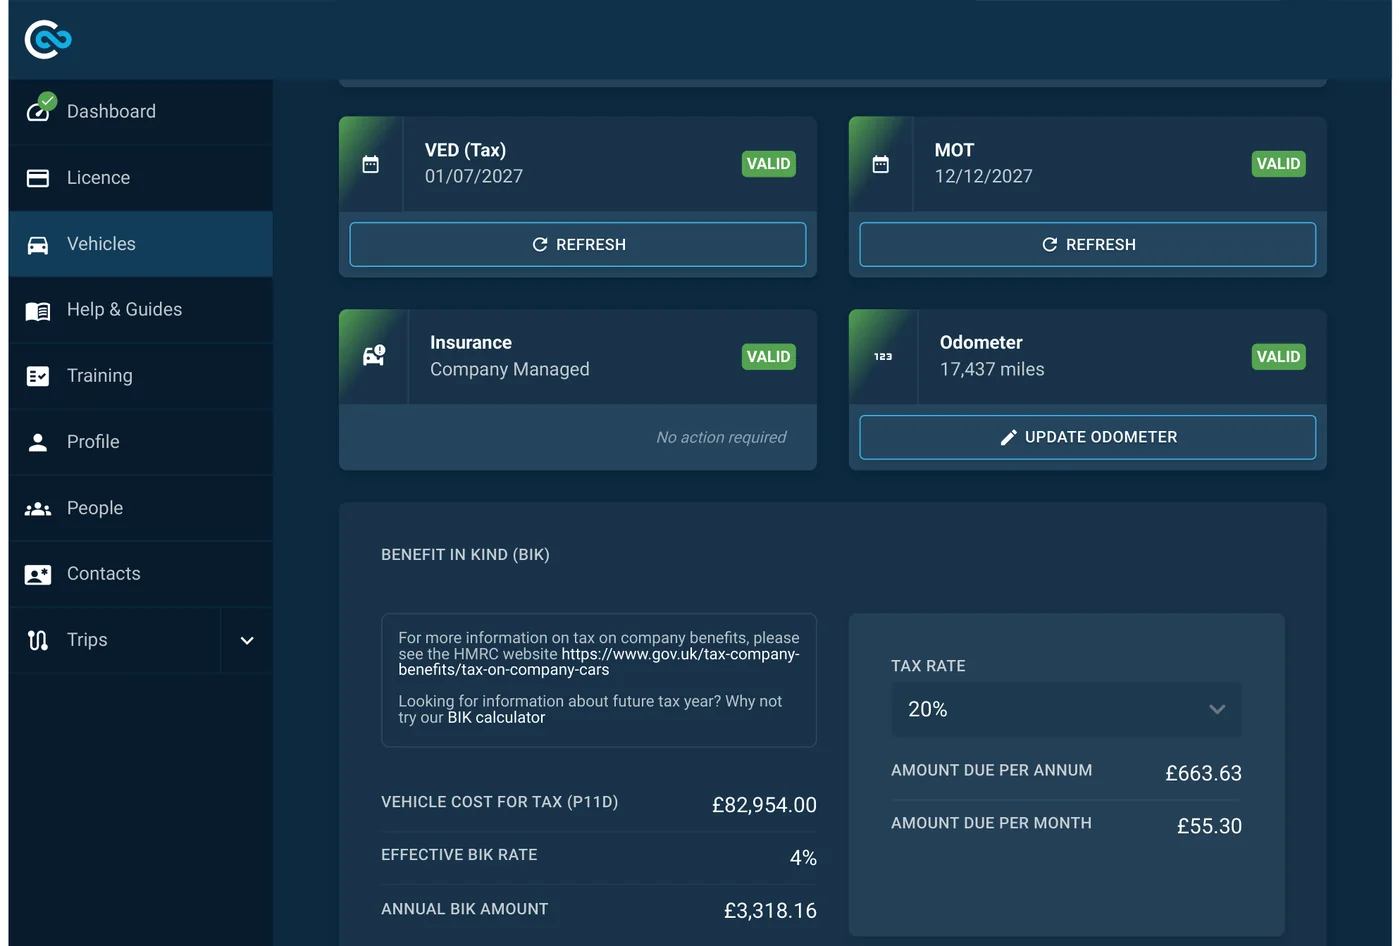Open the Training menu item
Screen dimensions: 1400x946
[140, 376]
